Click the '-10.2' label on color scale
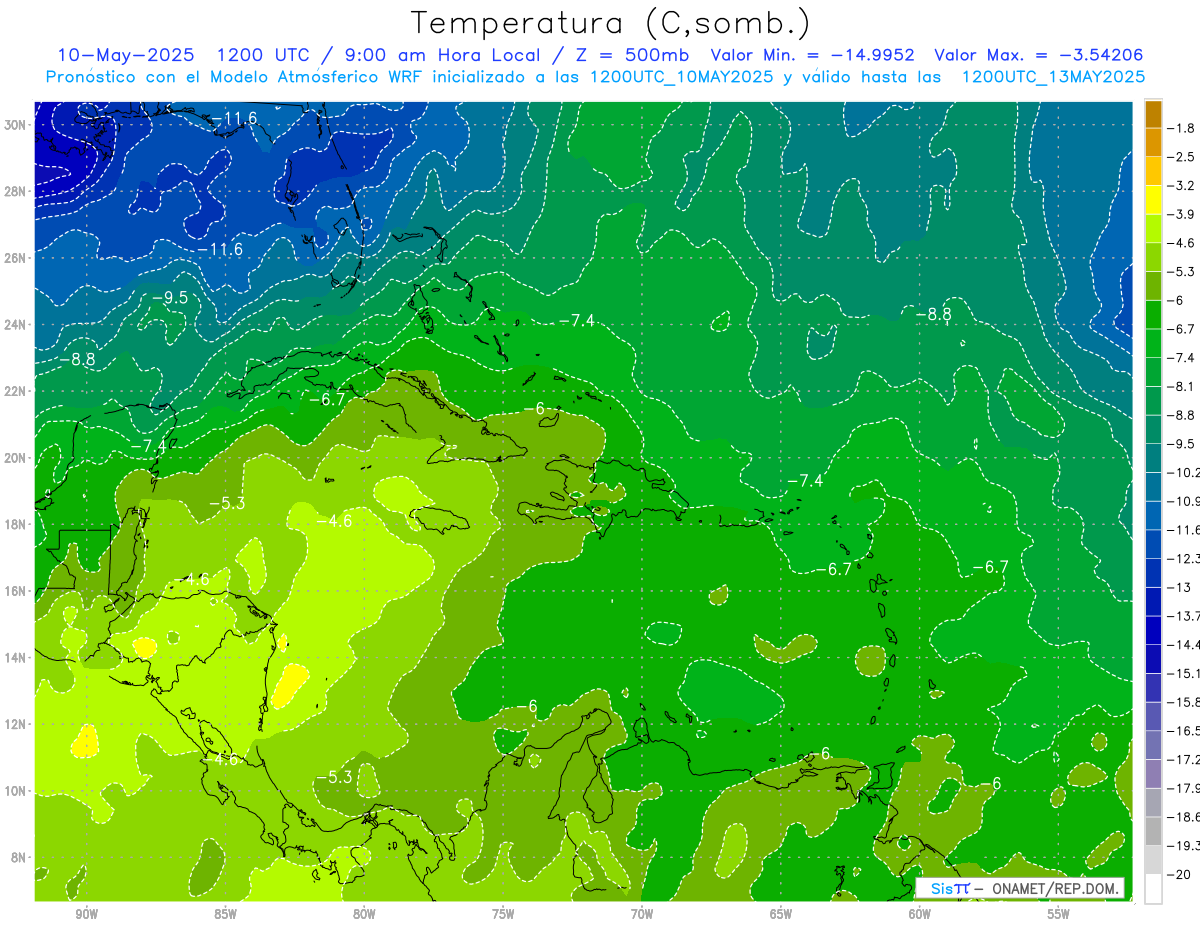Image resolution: width=1200 pixels, height=927 pixels. coord(1184,472)
